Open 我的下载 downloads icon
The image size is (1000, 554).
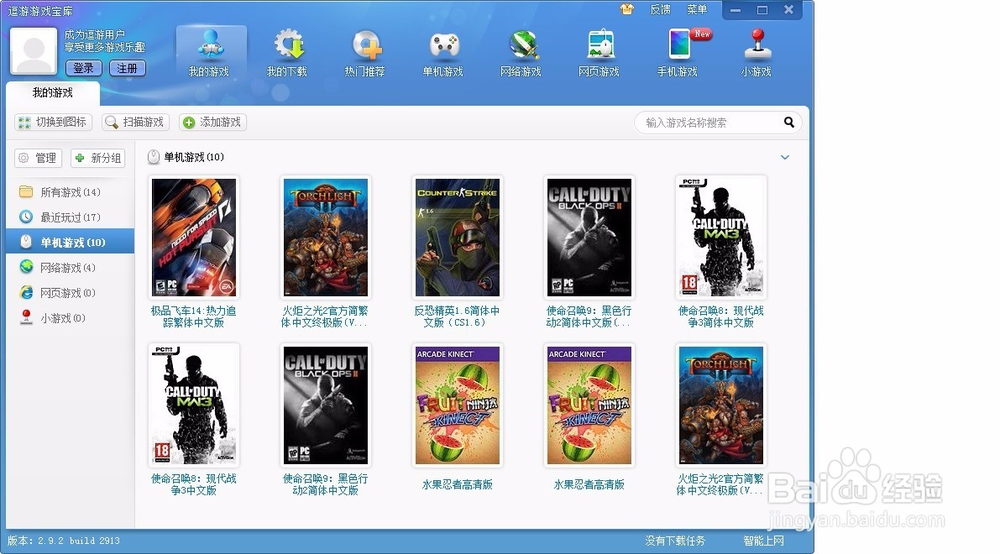[288, 54]
